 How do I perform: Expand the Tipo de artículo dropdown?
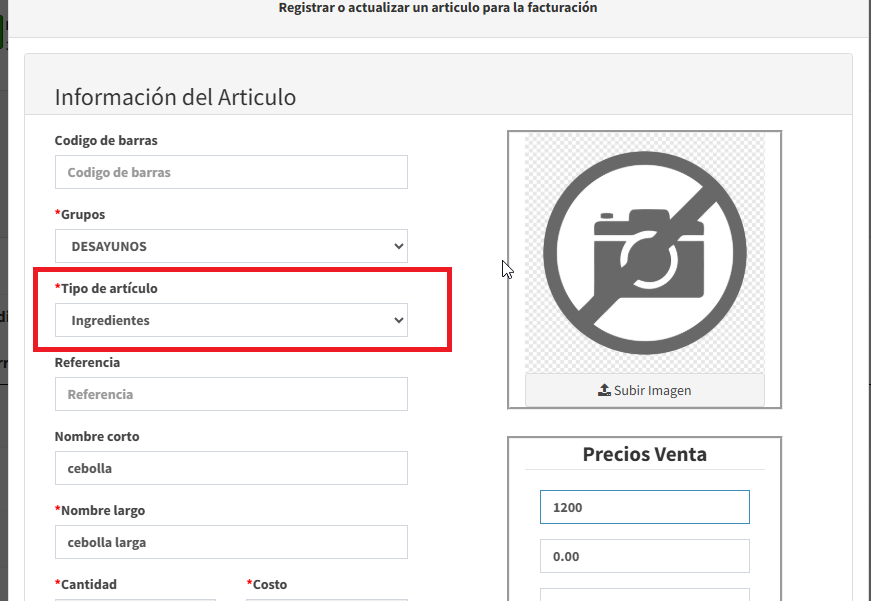point(231,320)
